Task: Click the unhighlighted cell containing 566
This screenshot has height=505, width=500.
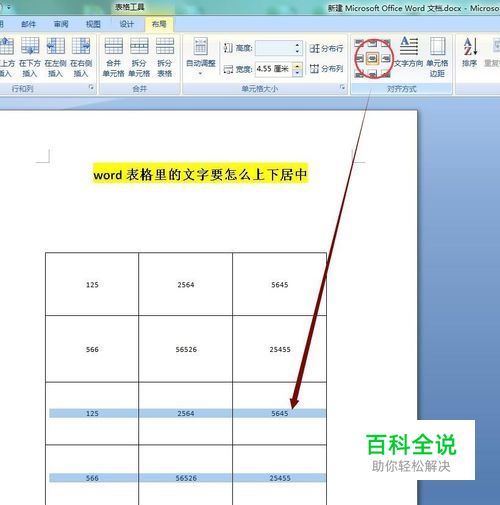Action: [92, 349]
